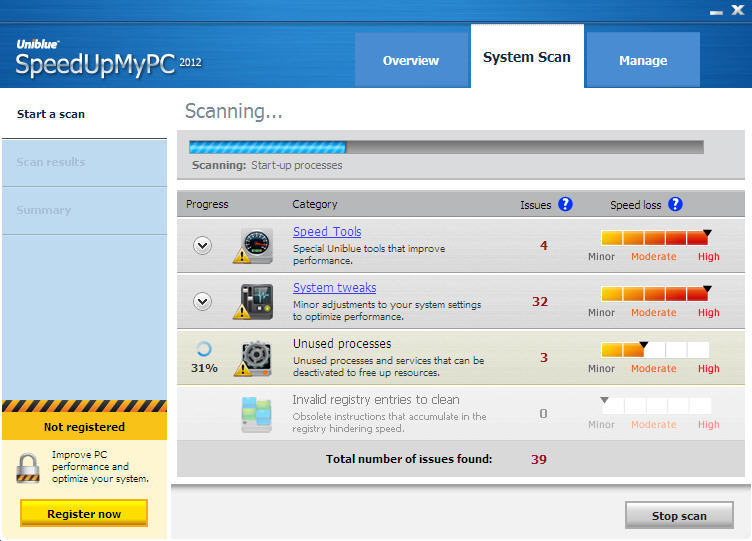Switch to the Overview tab
This screenshot has width=752, height=541.
pyautogui.click(x=411, y=60)
